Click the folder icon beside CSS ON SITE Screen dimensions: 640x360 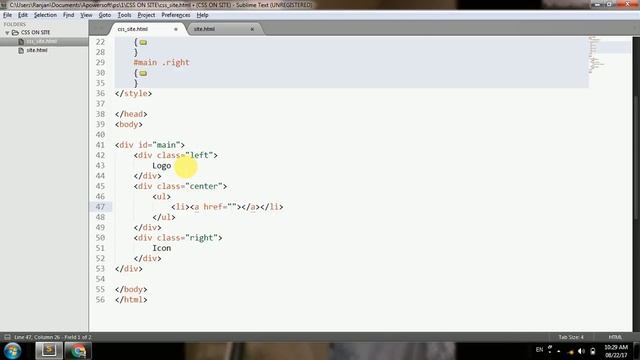[x=15, y=33]
